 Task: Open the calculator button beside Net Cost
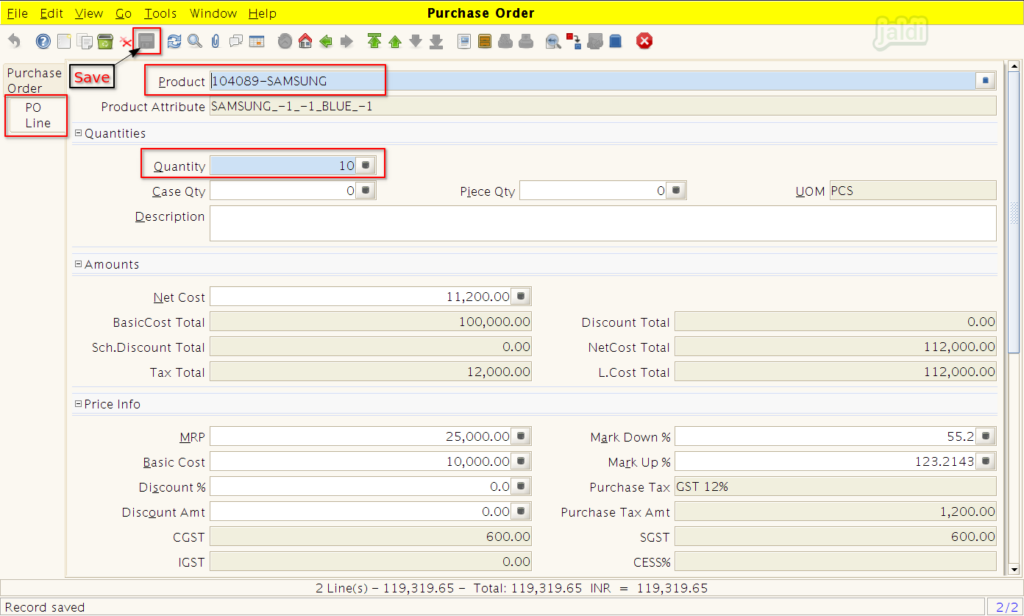[x=520, y=297]
